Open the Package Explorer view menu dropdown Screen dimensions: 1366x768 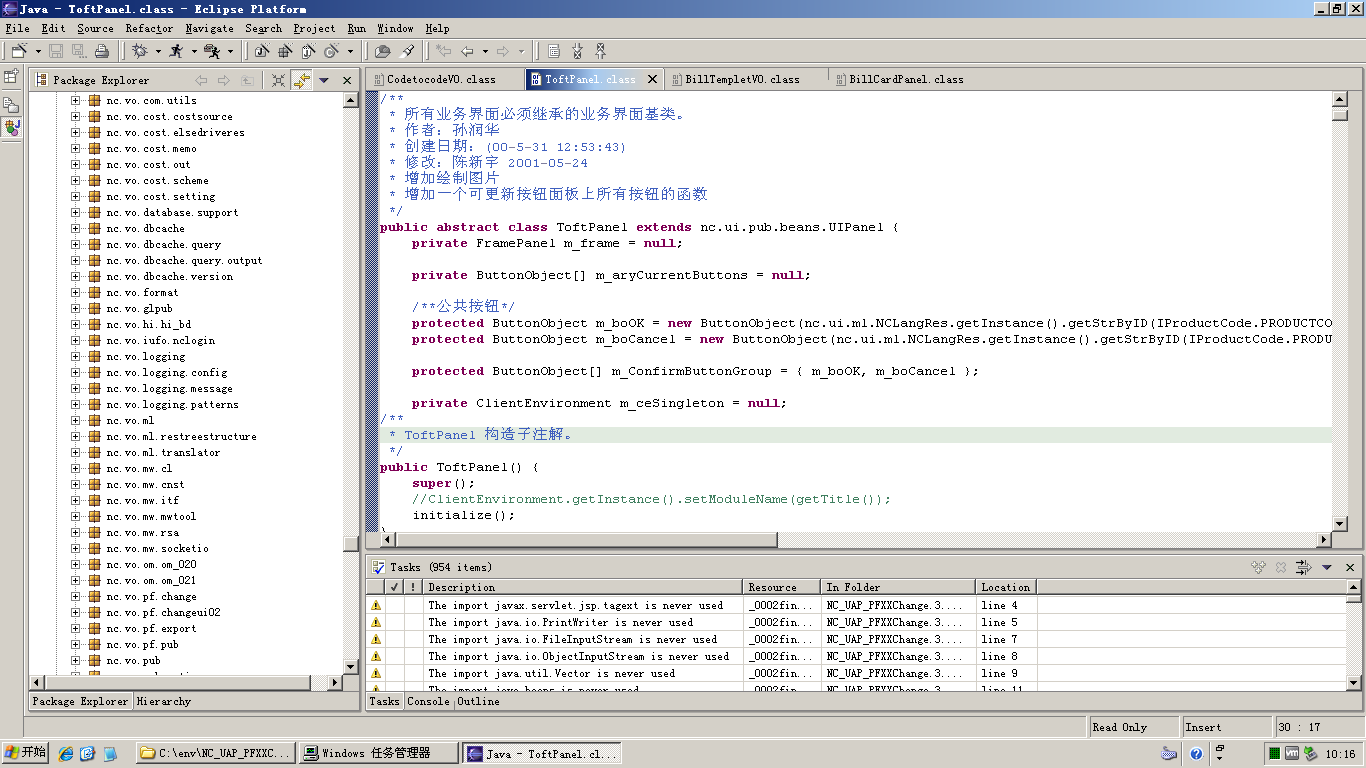324,80
